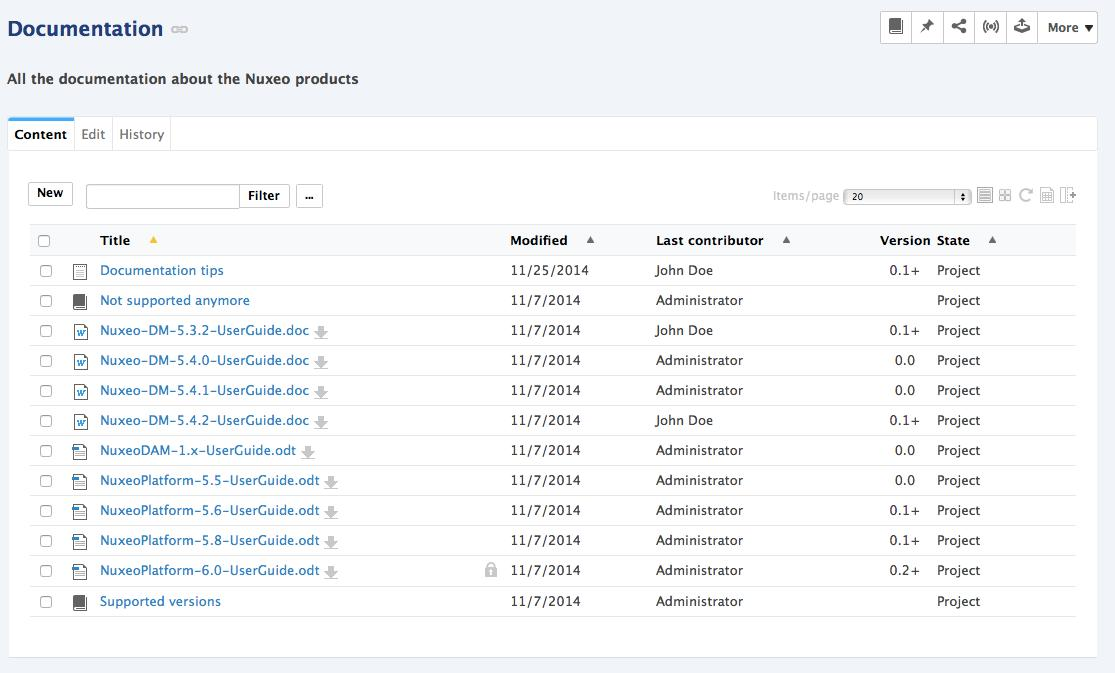Check the Documentation tips row checkbox
Screen dimensions: 1115x673
46,270
